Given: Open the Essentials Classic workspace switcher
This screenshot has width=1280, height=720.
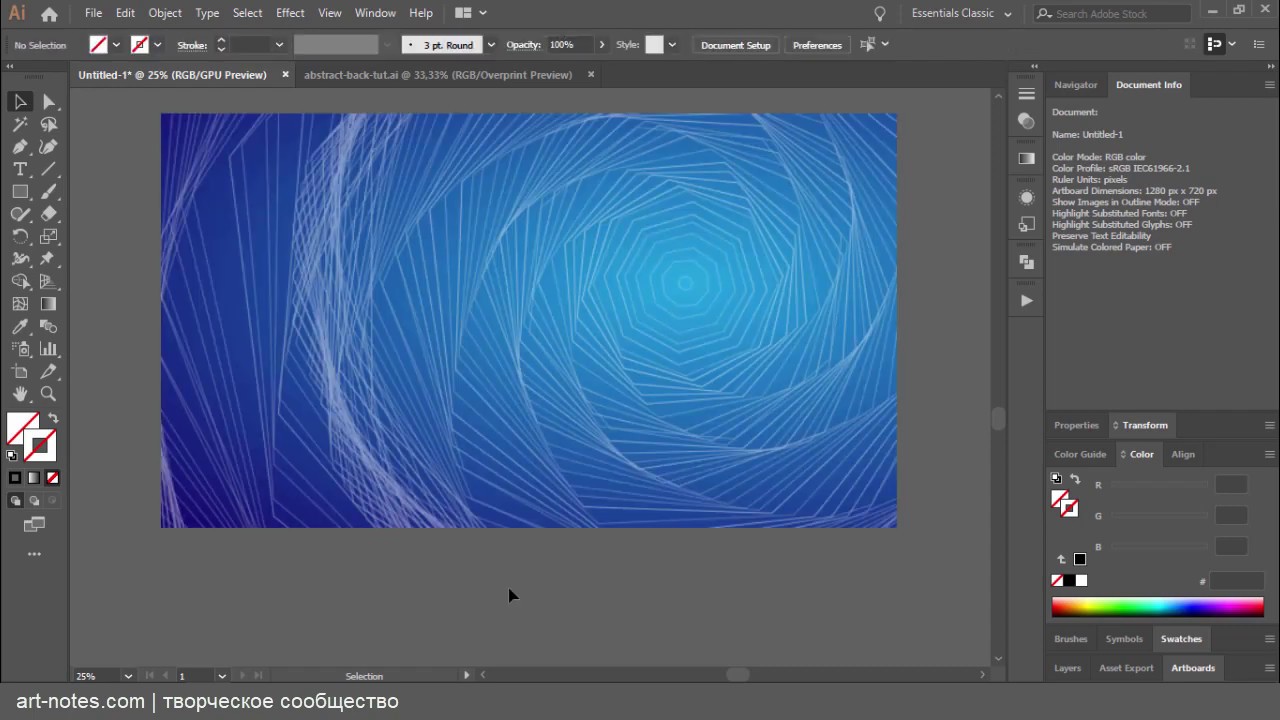Looking at the screenshot, I should point(961,13).
